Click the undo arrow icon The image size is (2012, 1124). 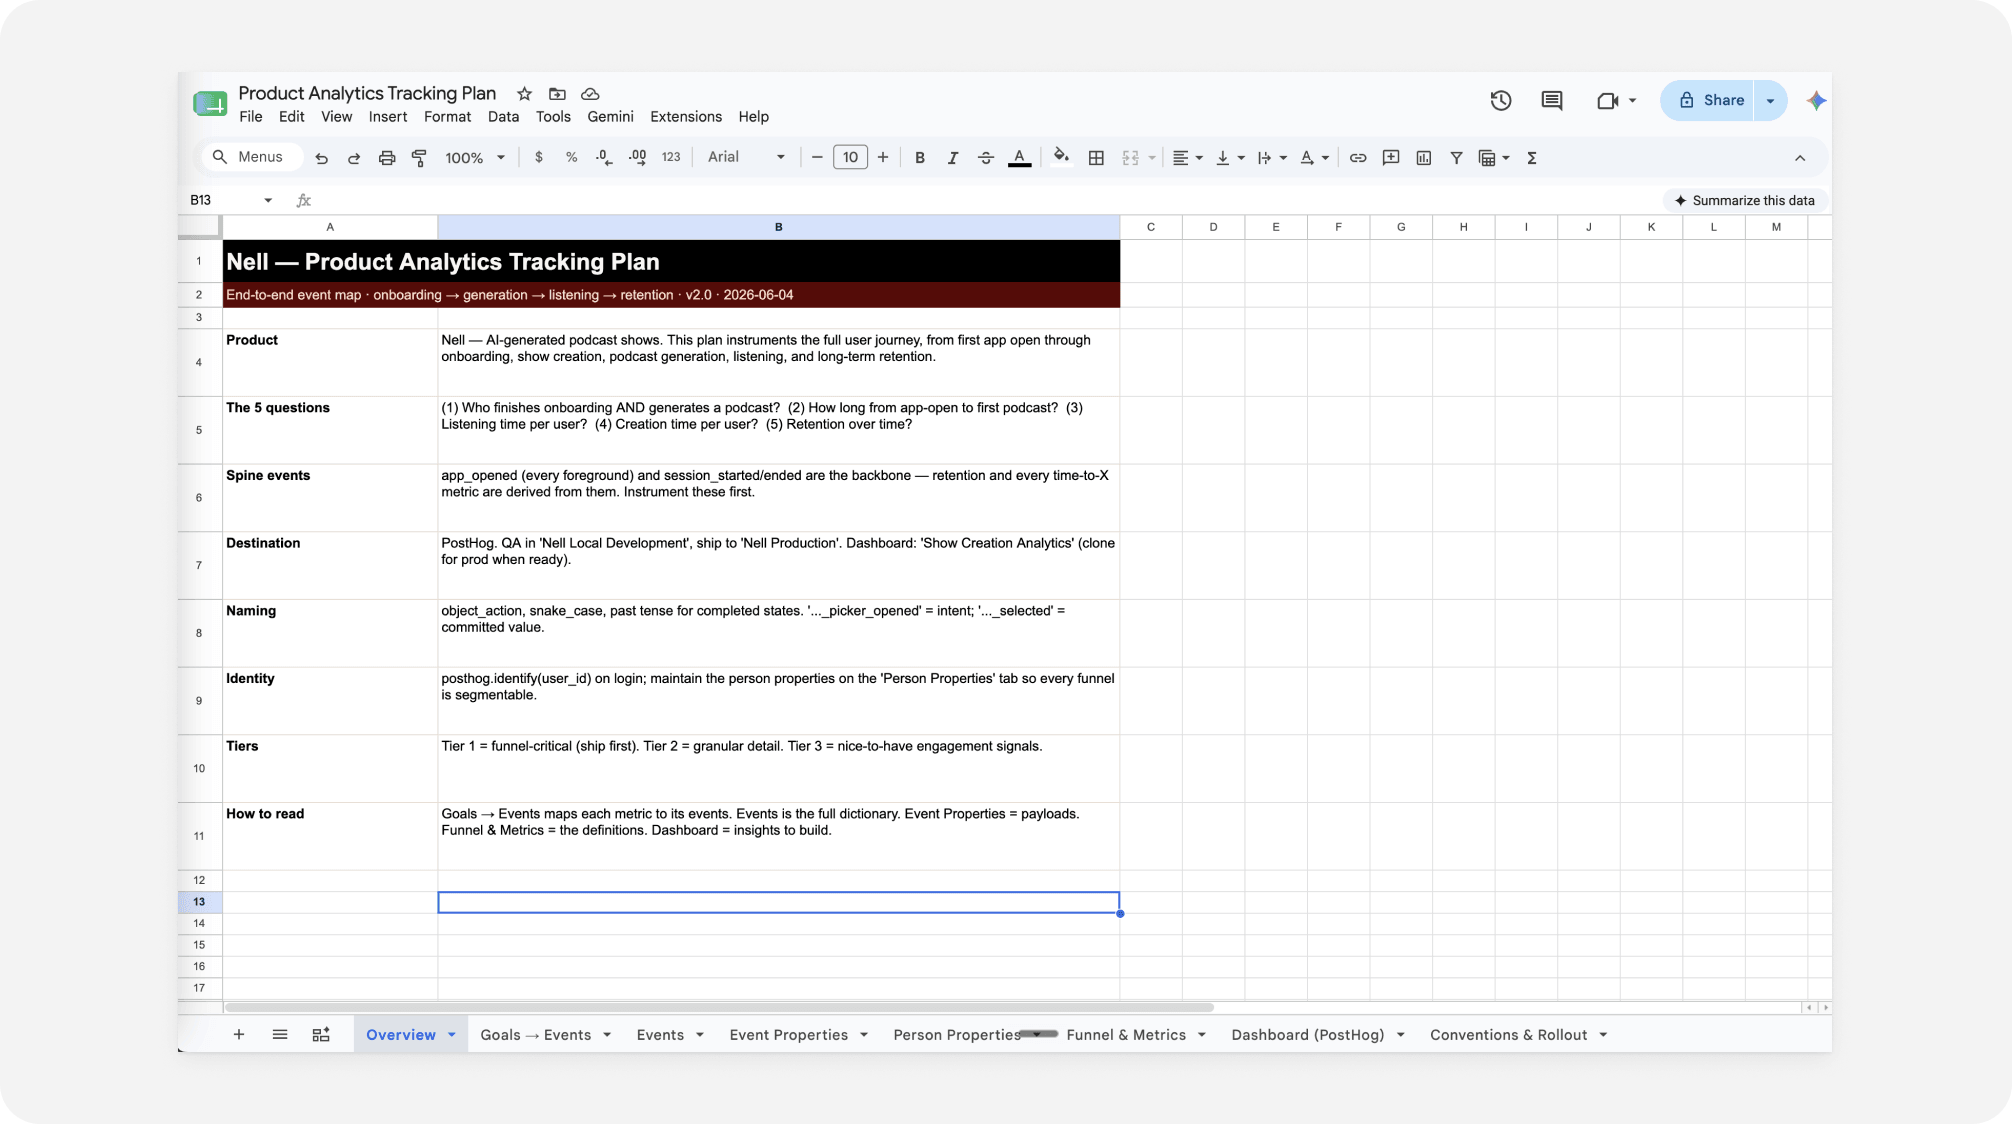321,158
